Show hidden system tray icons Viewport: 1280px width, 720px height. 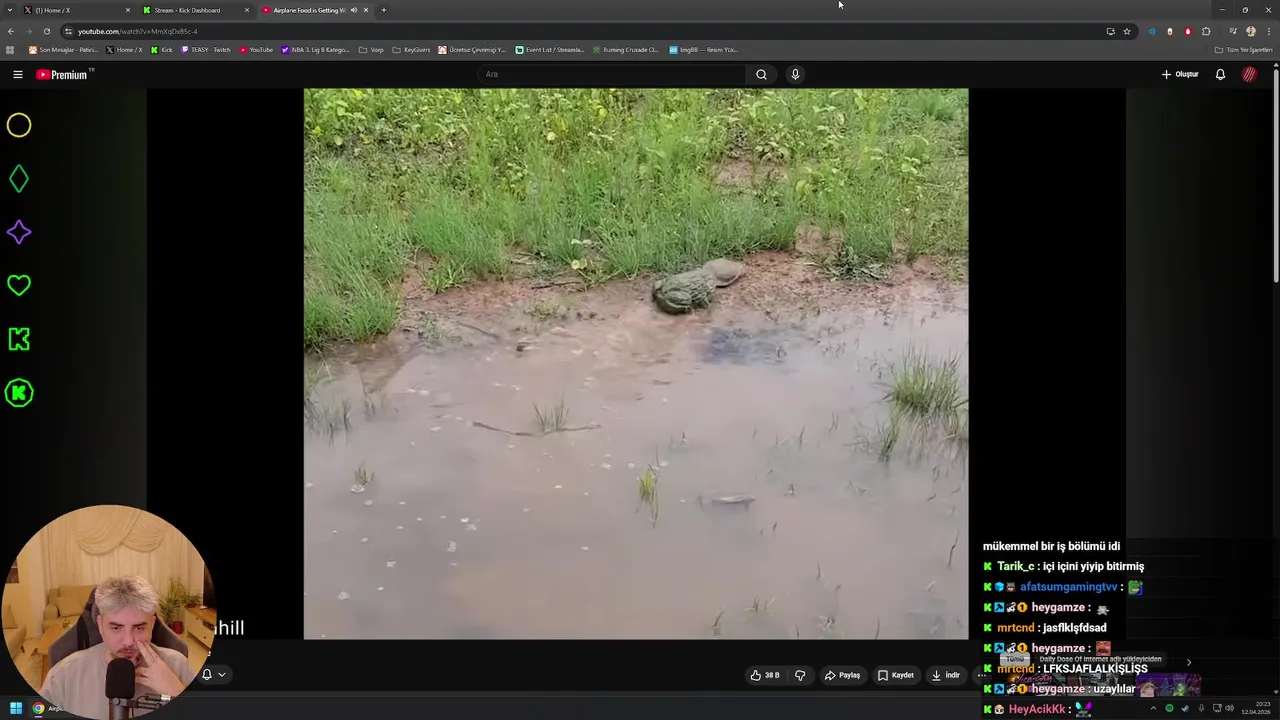coord(1153,708)
